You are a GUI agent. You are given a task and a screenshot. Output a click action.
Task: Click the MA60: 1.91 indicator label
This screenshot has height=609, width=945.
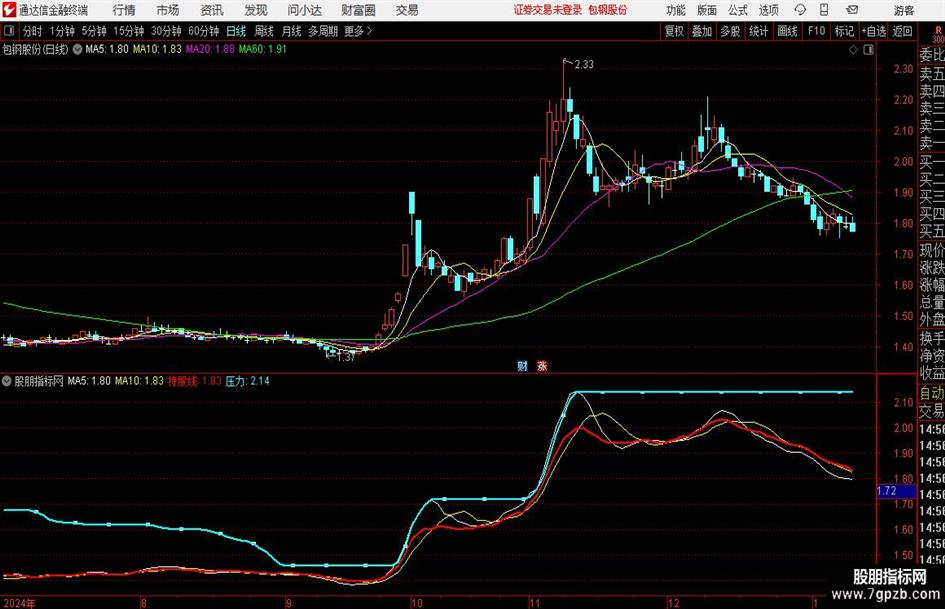[263, 49]
